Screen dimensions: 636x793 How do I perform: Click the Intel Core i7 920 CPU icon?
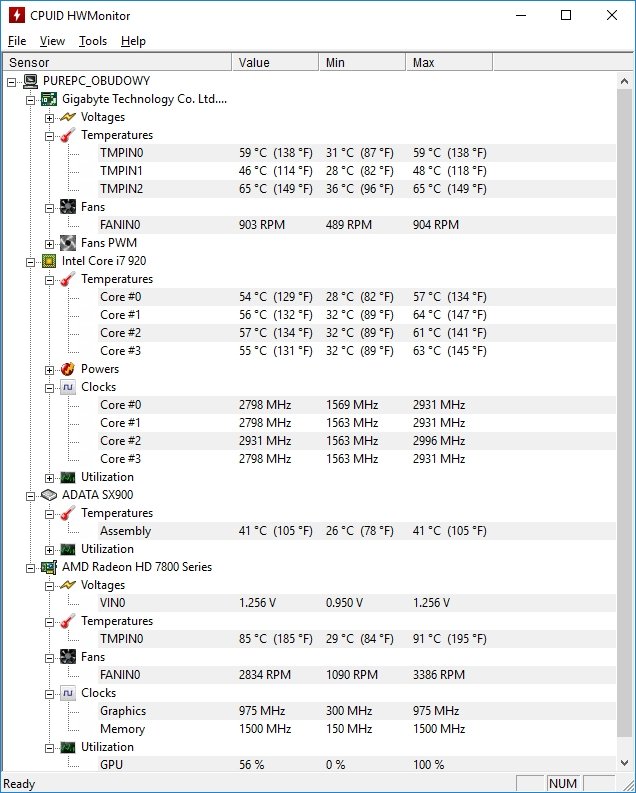[49, 261]
